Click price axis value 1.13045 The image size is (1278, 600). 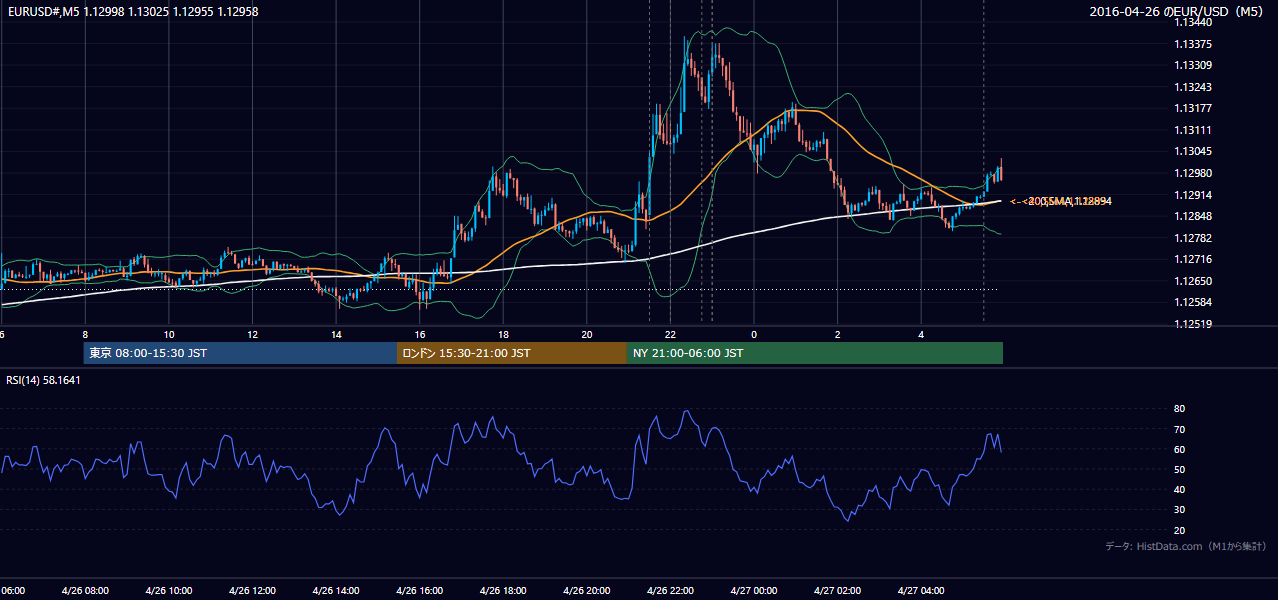pyautogui.click(x=1194, y=151)
